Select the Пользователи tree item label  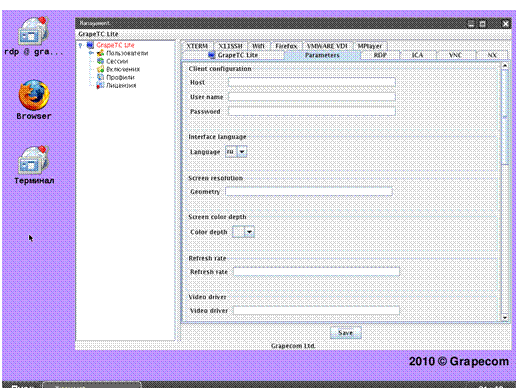(x=127, y=53)
